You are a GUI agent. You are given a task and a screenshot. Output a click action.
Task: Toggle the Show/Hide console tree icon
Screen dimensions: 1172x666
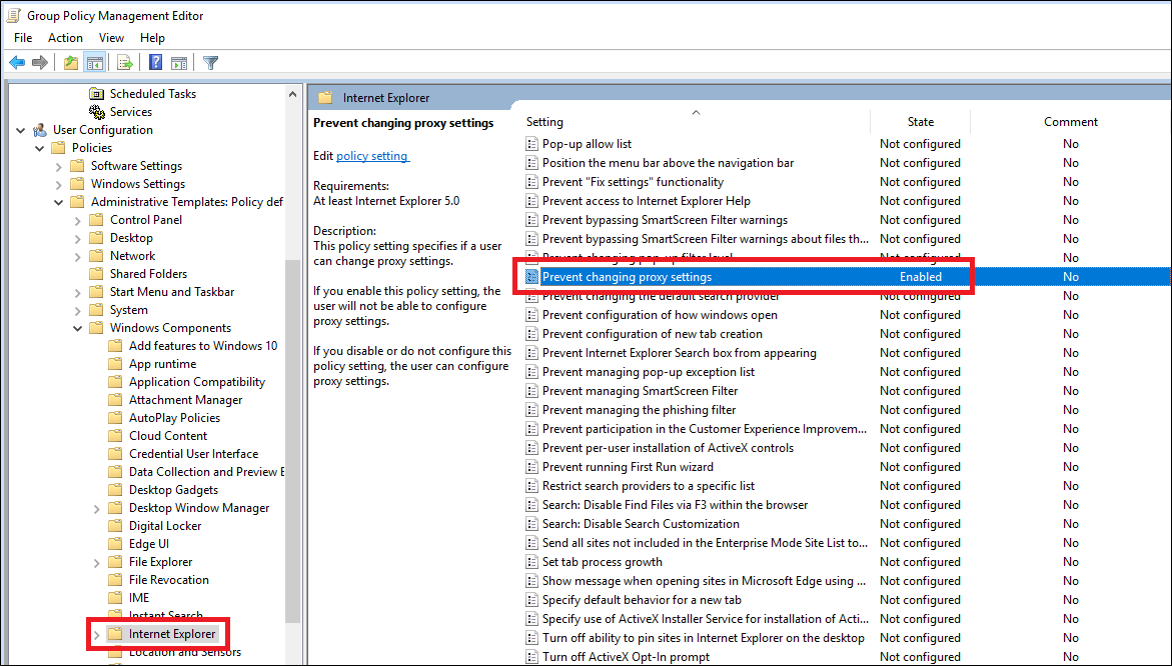pyautogui.click(x=94, y=63)
